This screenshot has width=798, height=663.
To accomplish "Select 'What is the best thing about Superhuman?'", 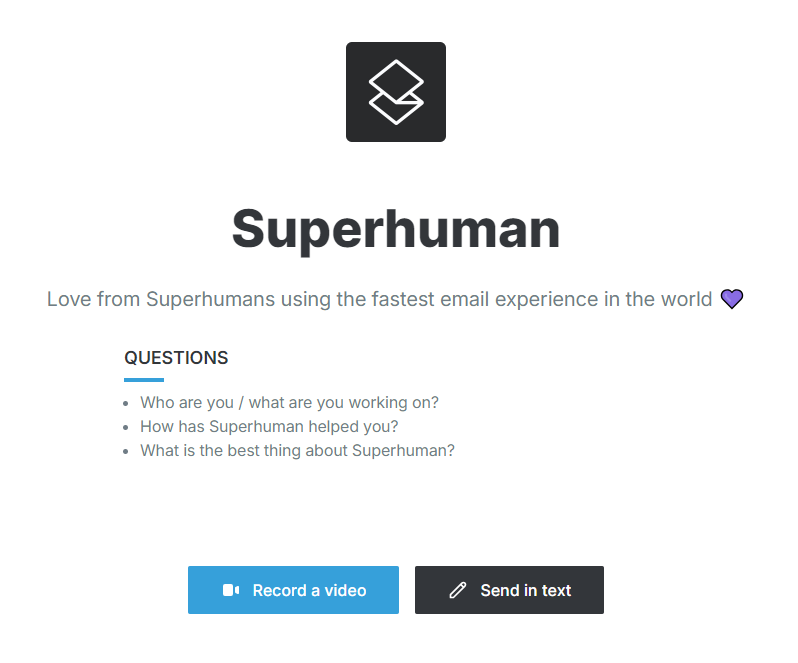I will click(297, 451).
